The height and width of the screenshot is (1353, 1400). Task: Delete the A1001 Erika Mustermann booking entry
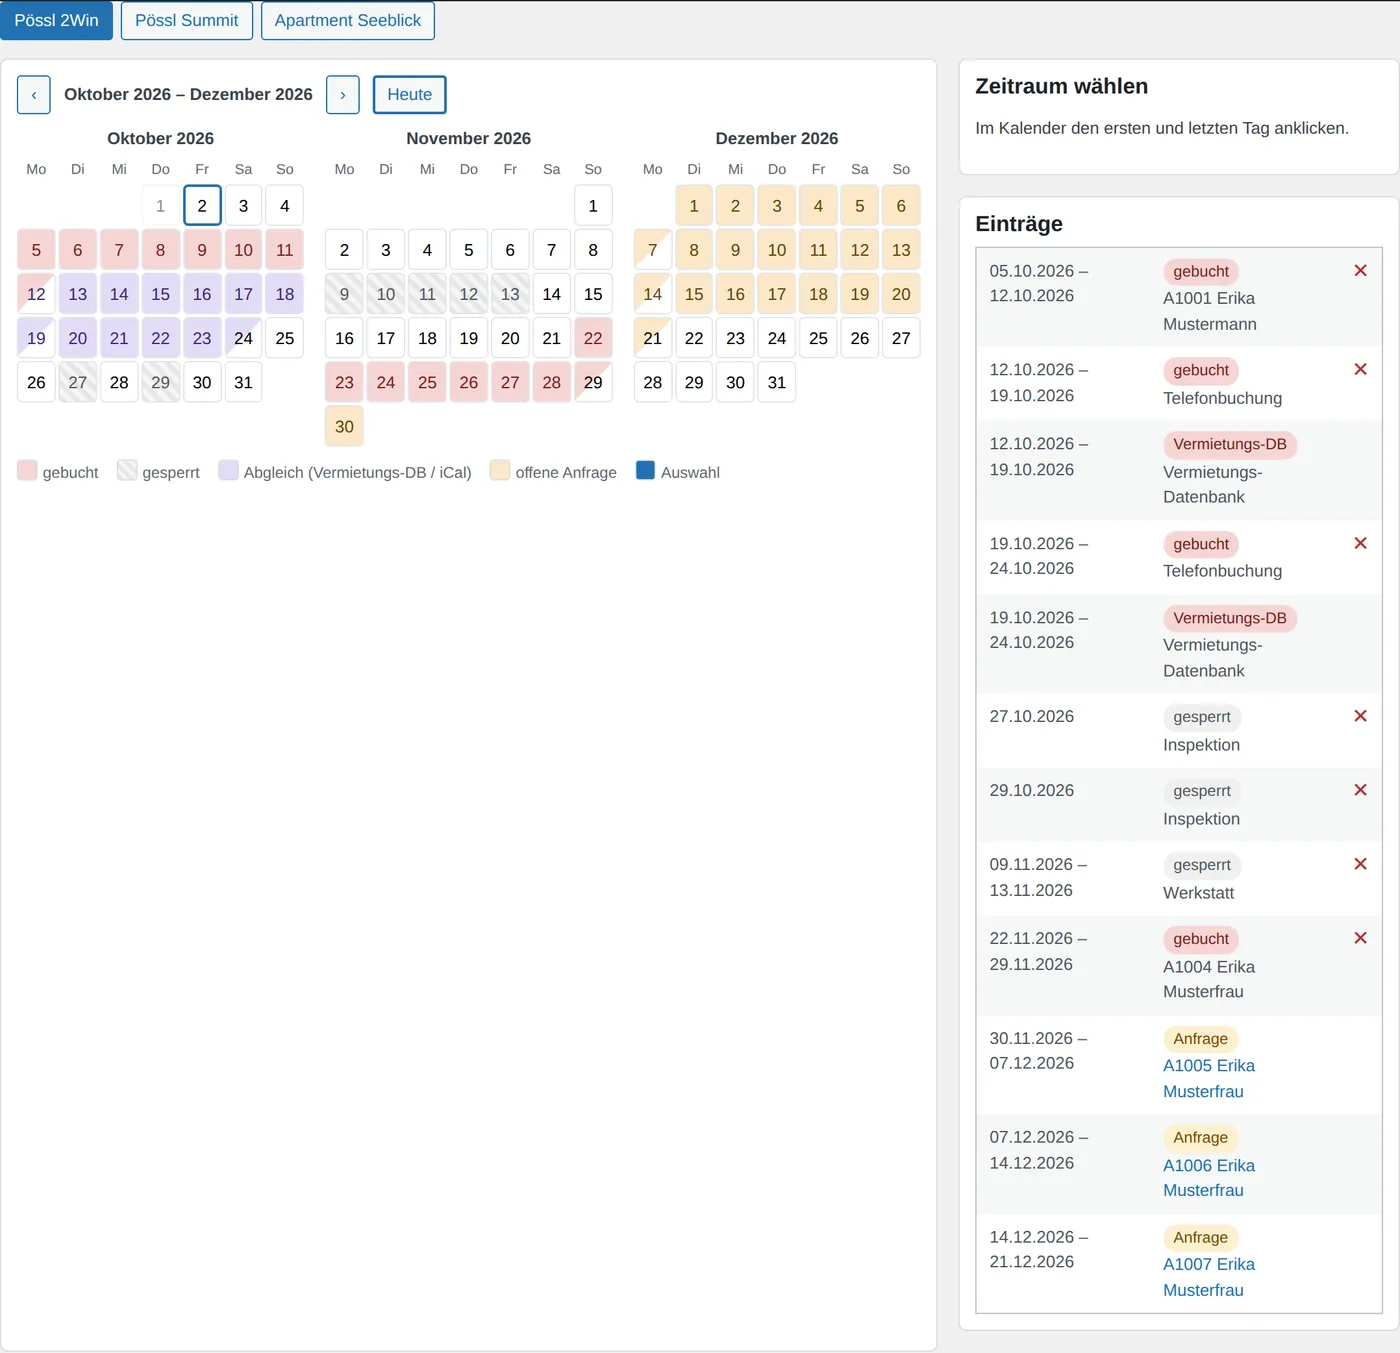1360,271
